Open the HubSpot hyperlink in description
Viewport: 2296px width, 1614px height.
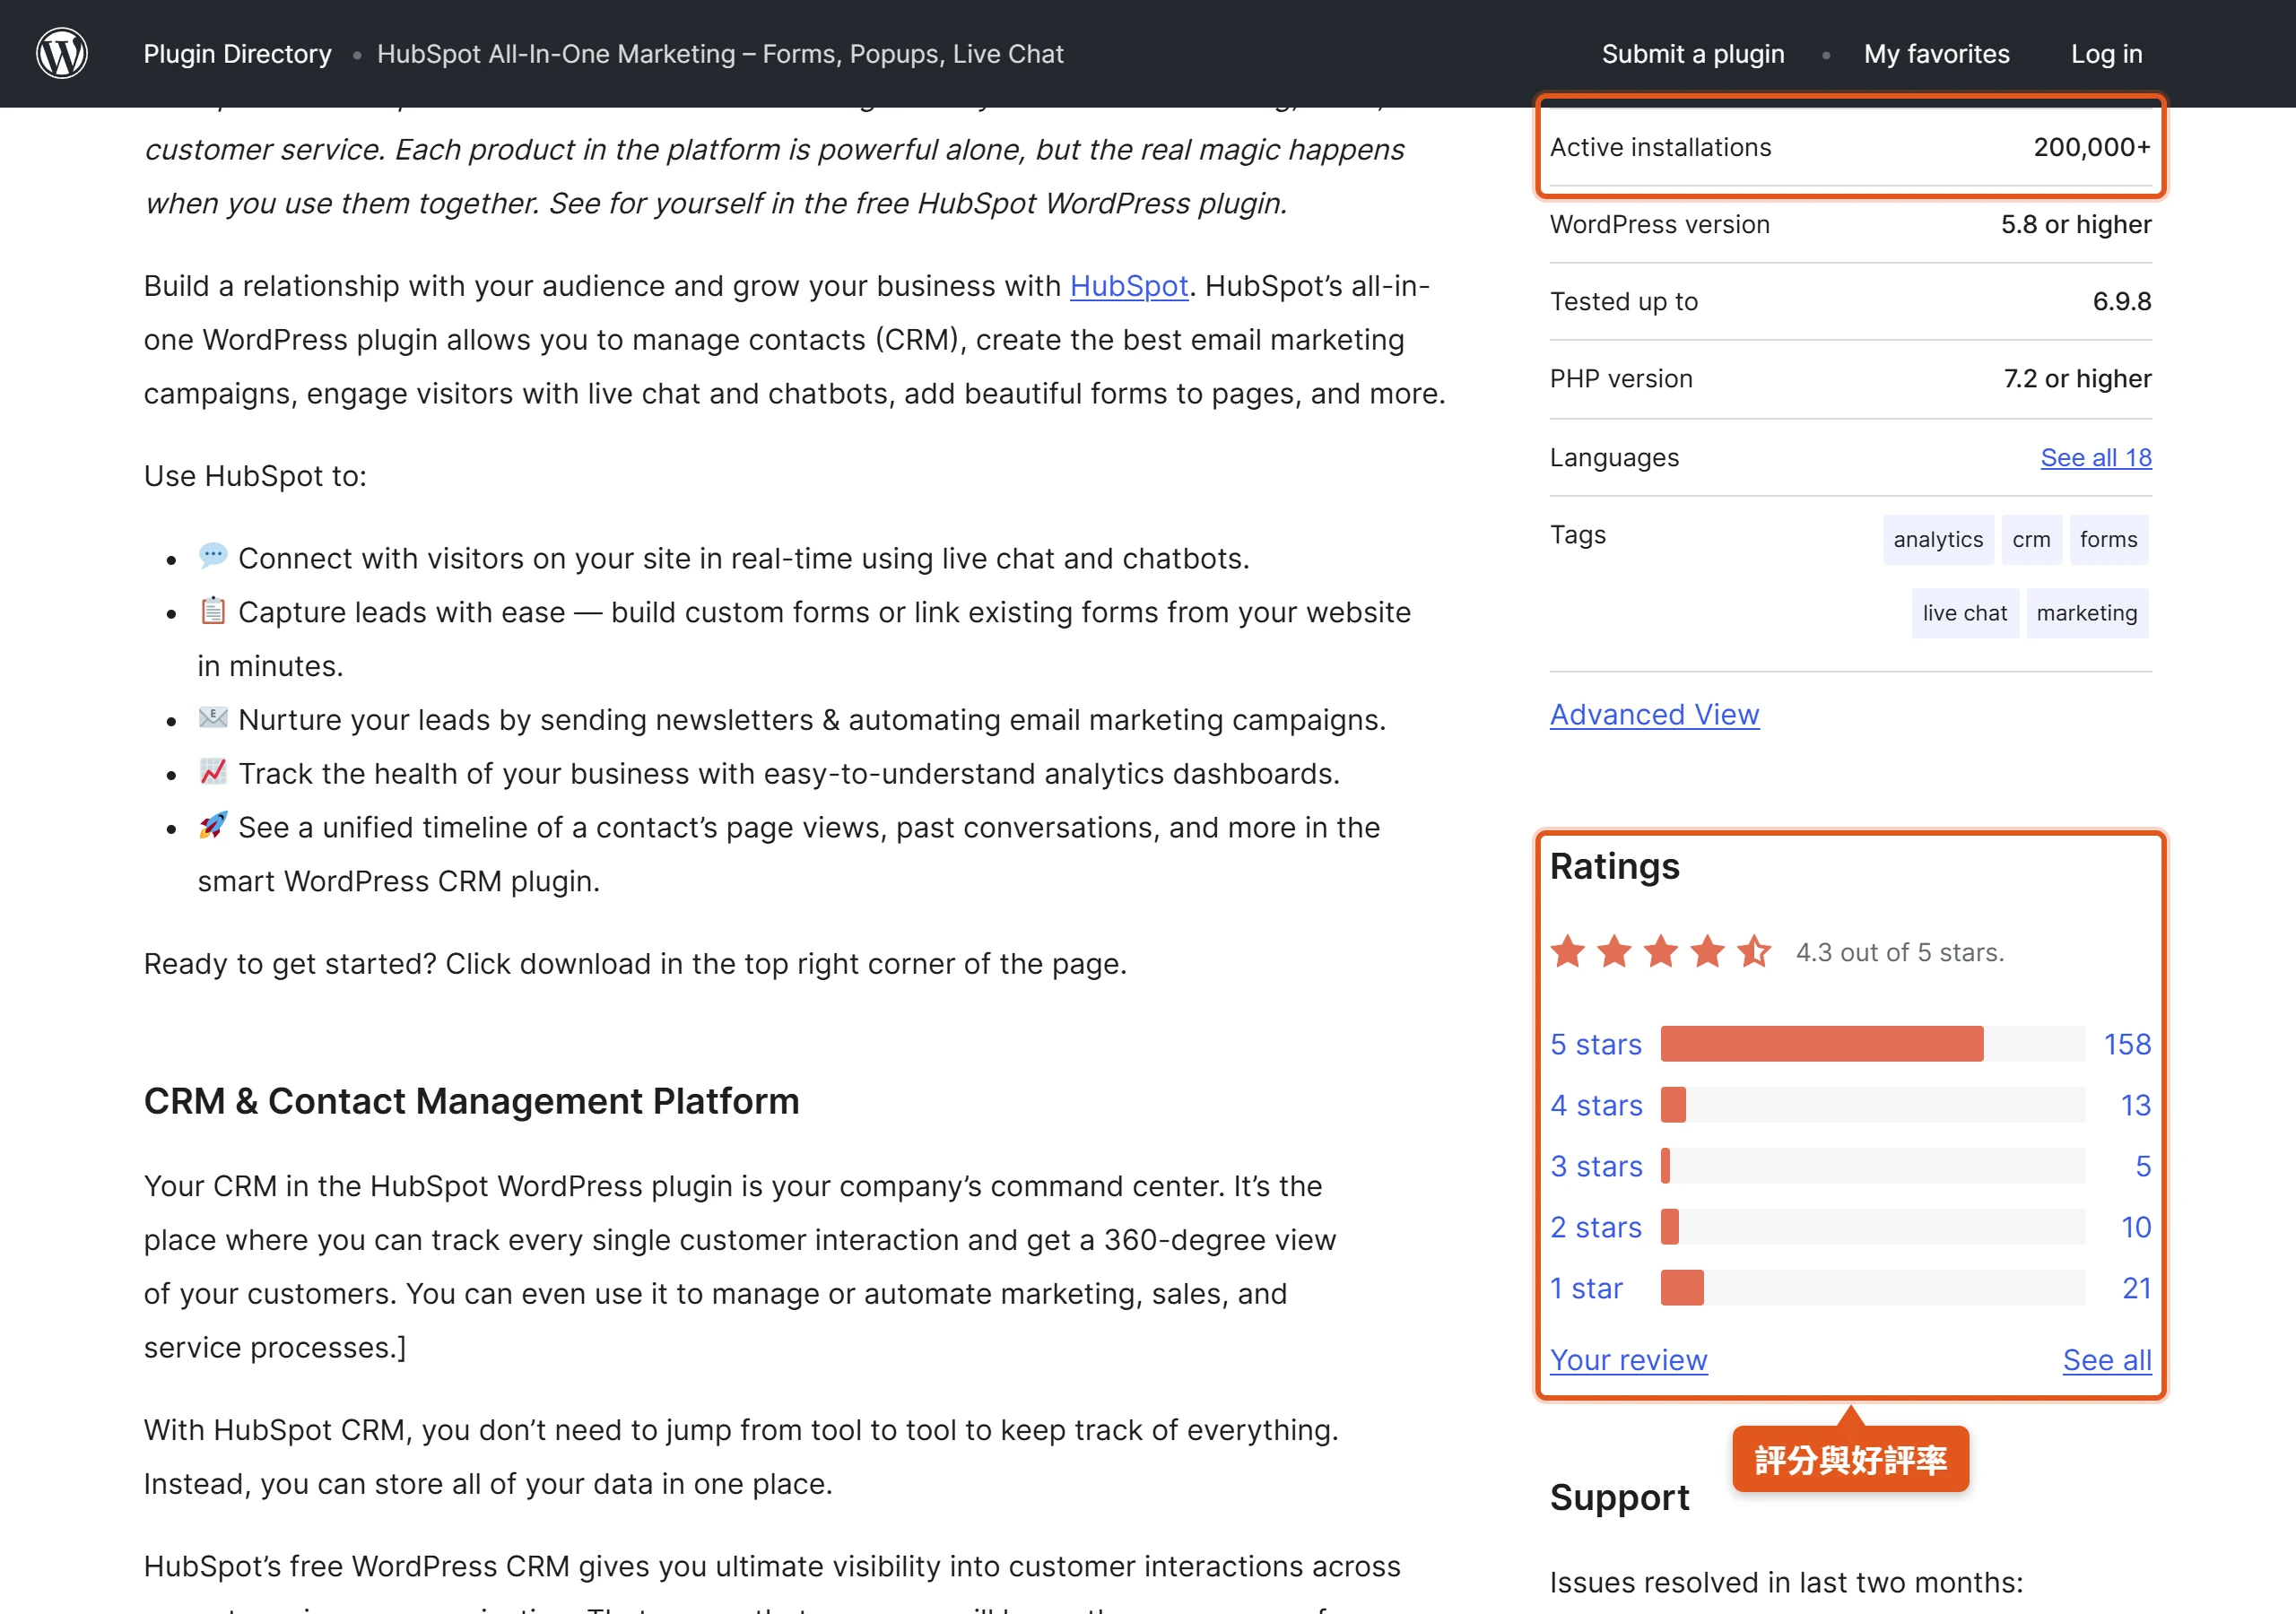[x=1128, y=286]
